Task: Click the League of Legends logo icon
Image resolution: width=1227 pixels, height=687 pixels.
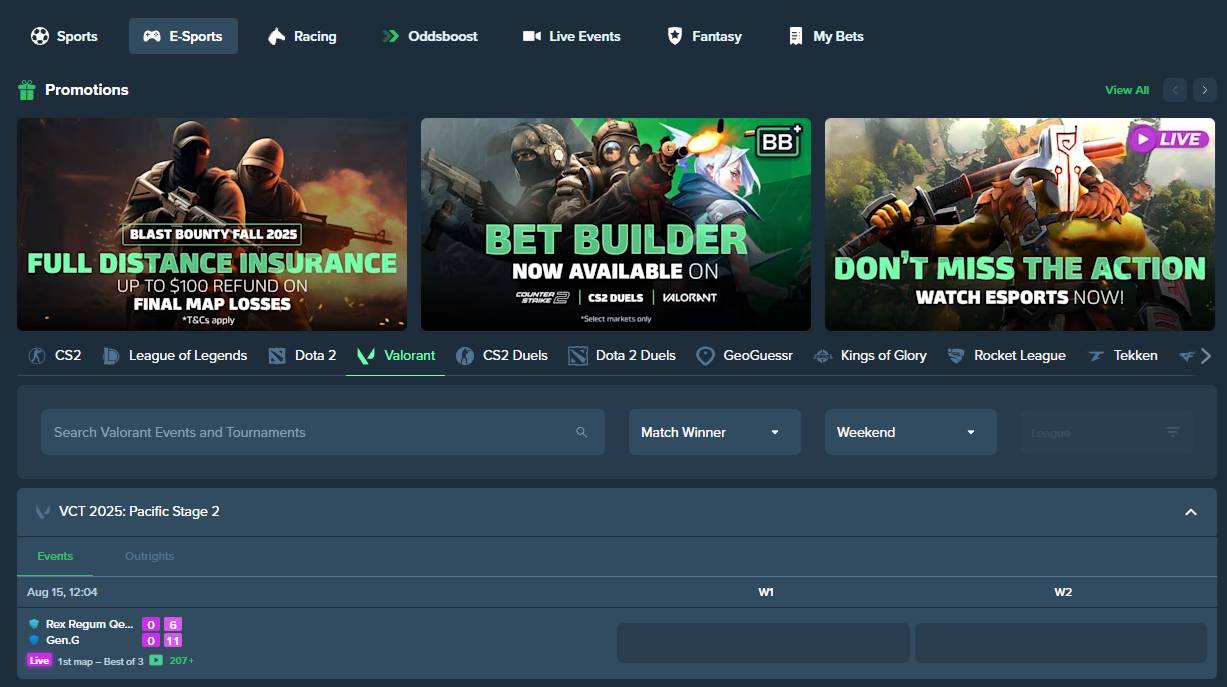Action: coord(112,356)
